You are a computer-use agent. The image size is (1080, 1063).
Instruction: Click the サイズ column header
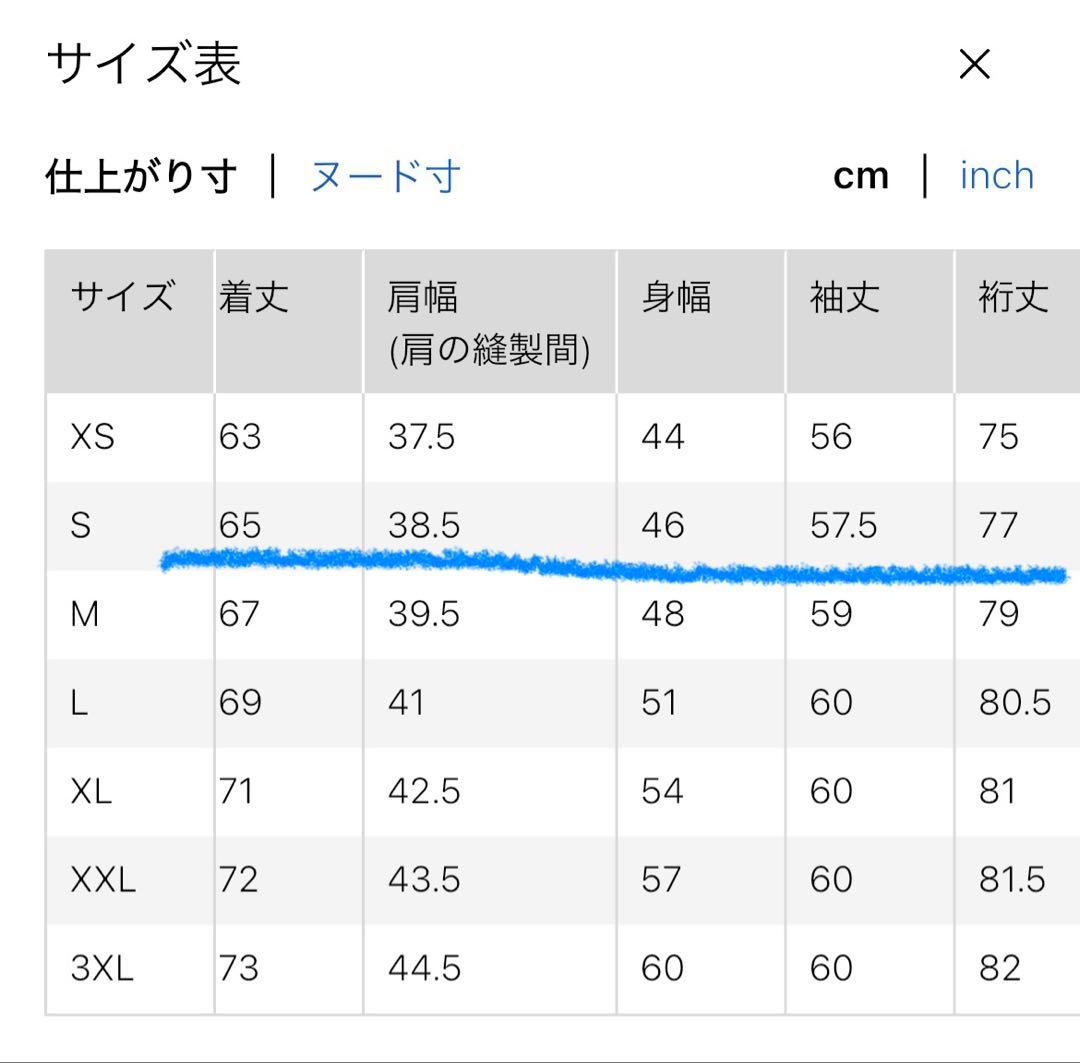pyautogui.click(x=123, y=297)
